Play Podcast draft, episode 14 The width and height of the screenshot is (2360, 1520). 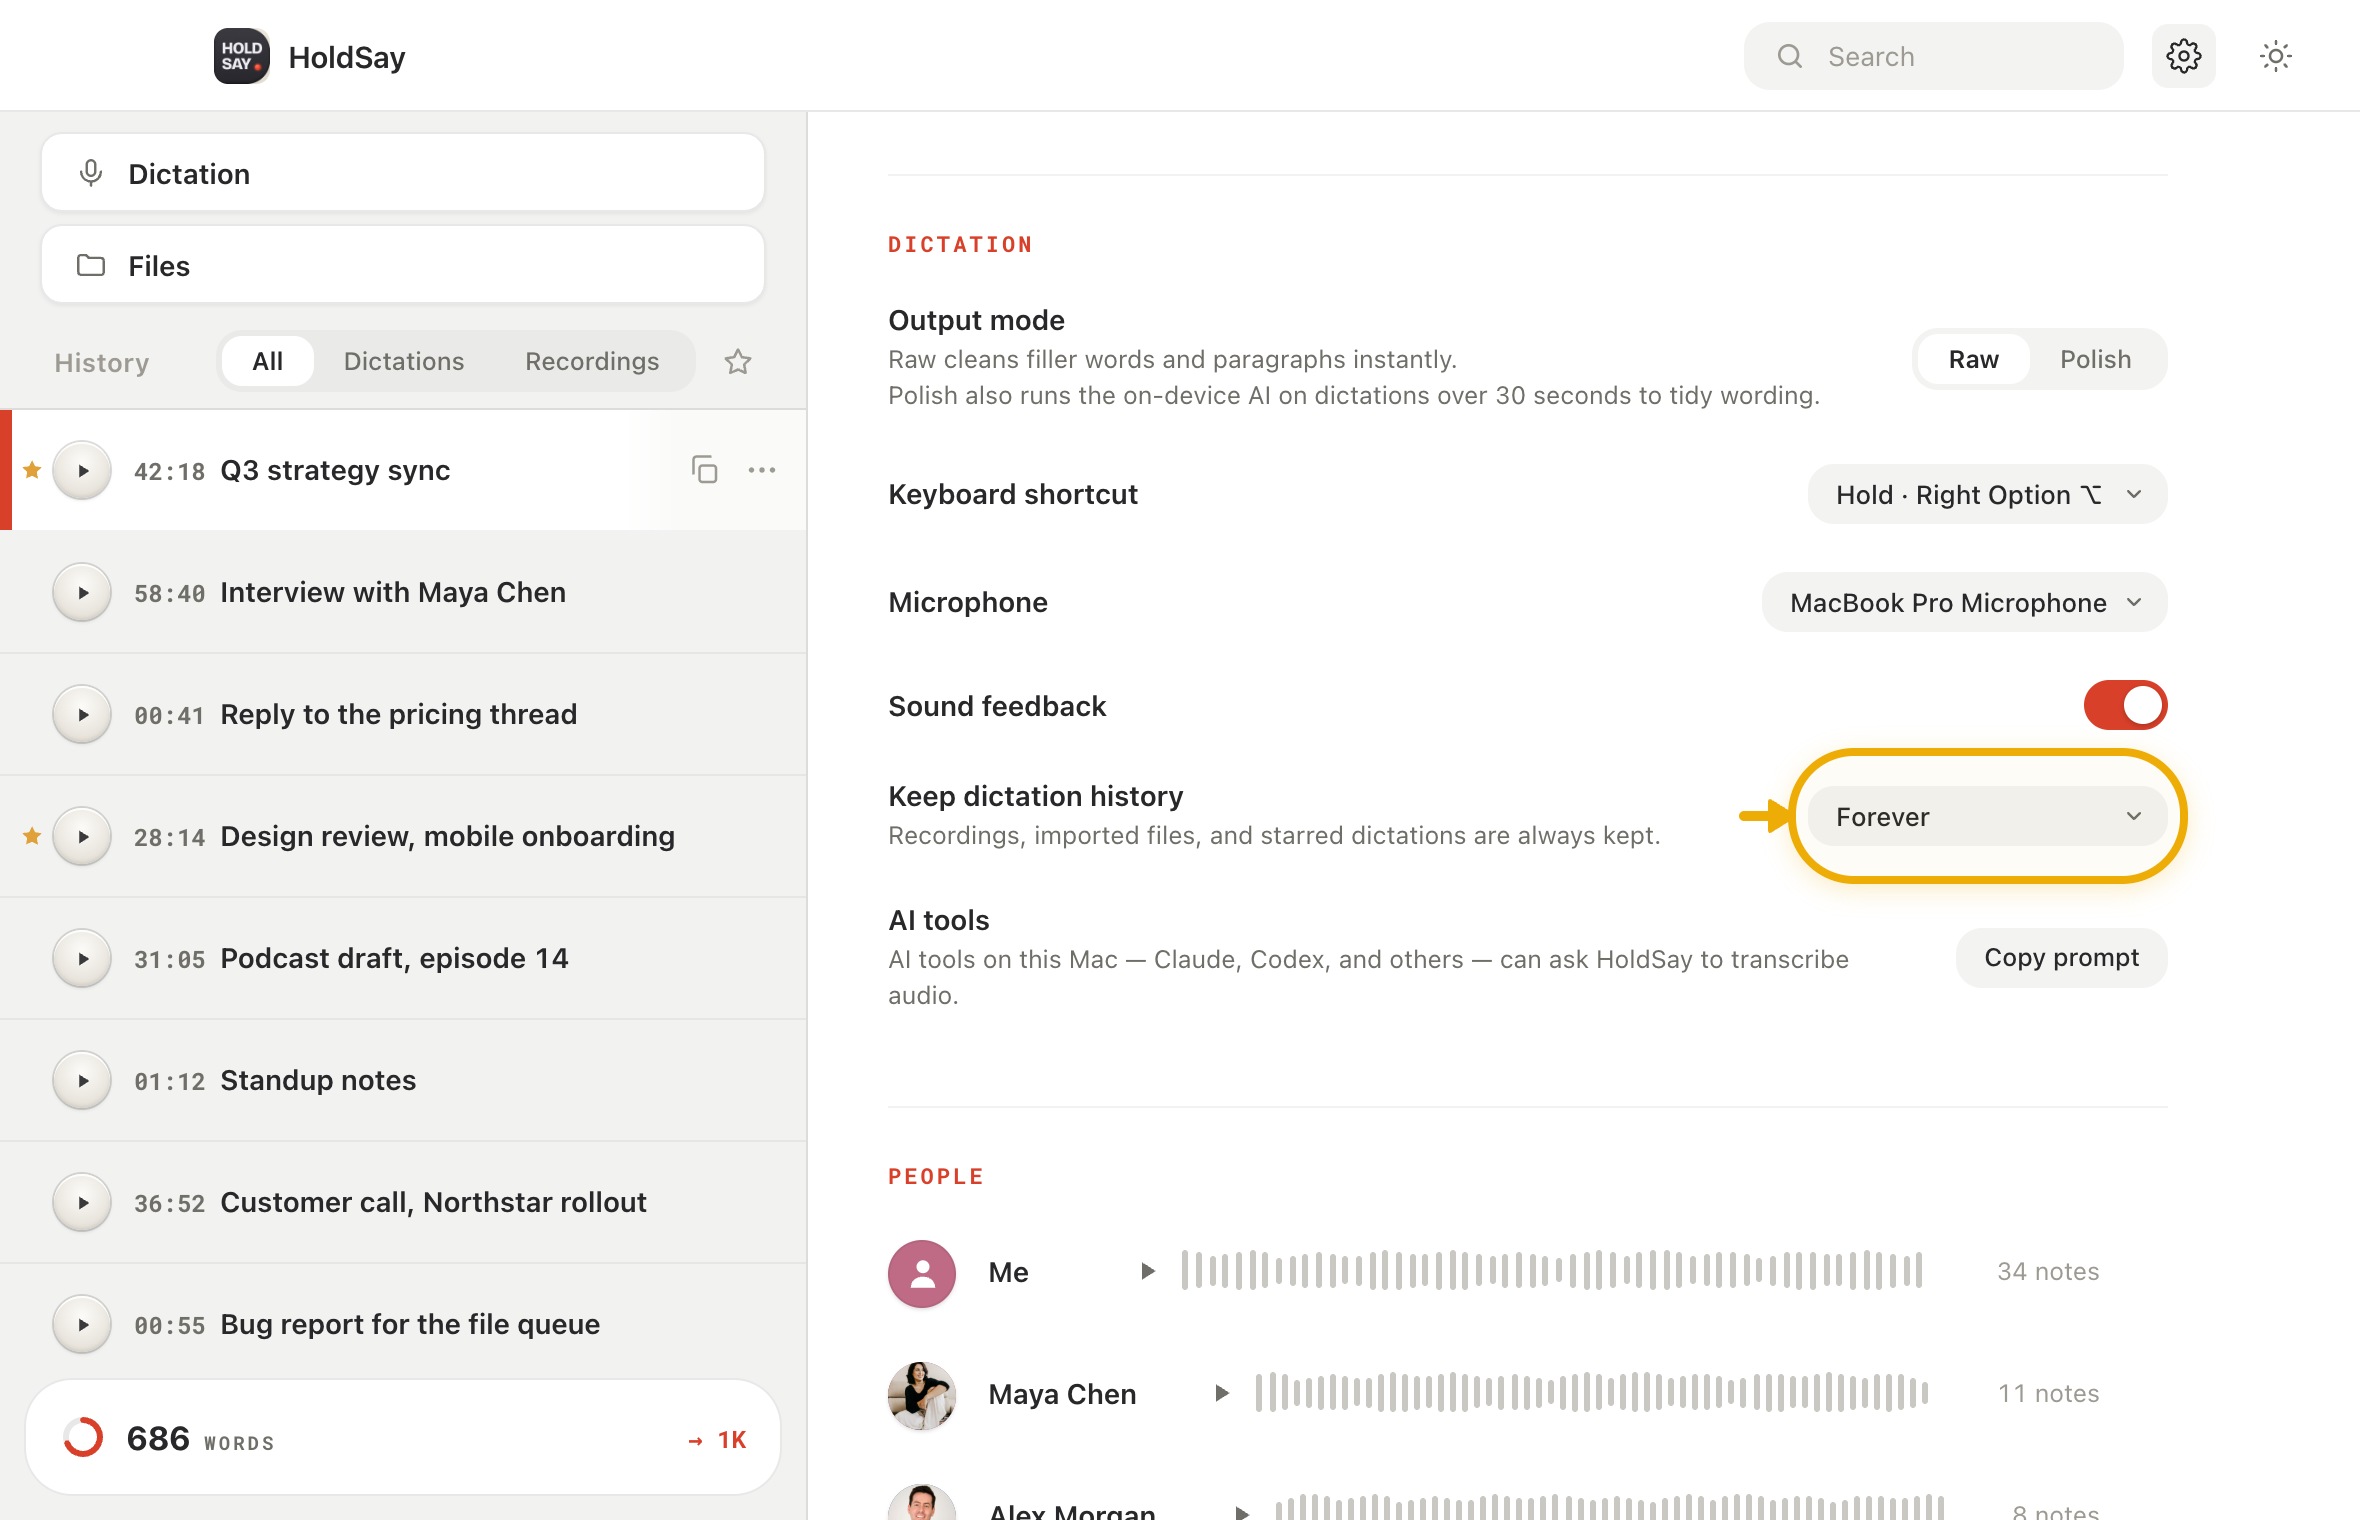(x=82, y=958)
